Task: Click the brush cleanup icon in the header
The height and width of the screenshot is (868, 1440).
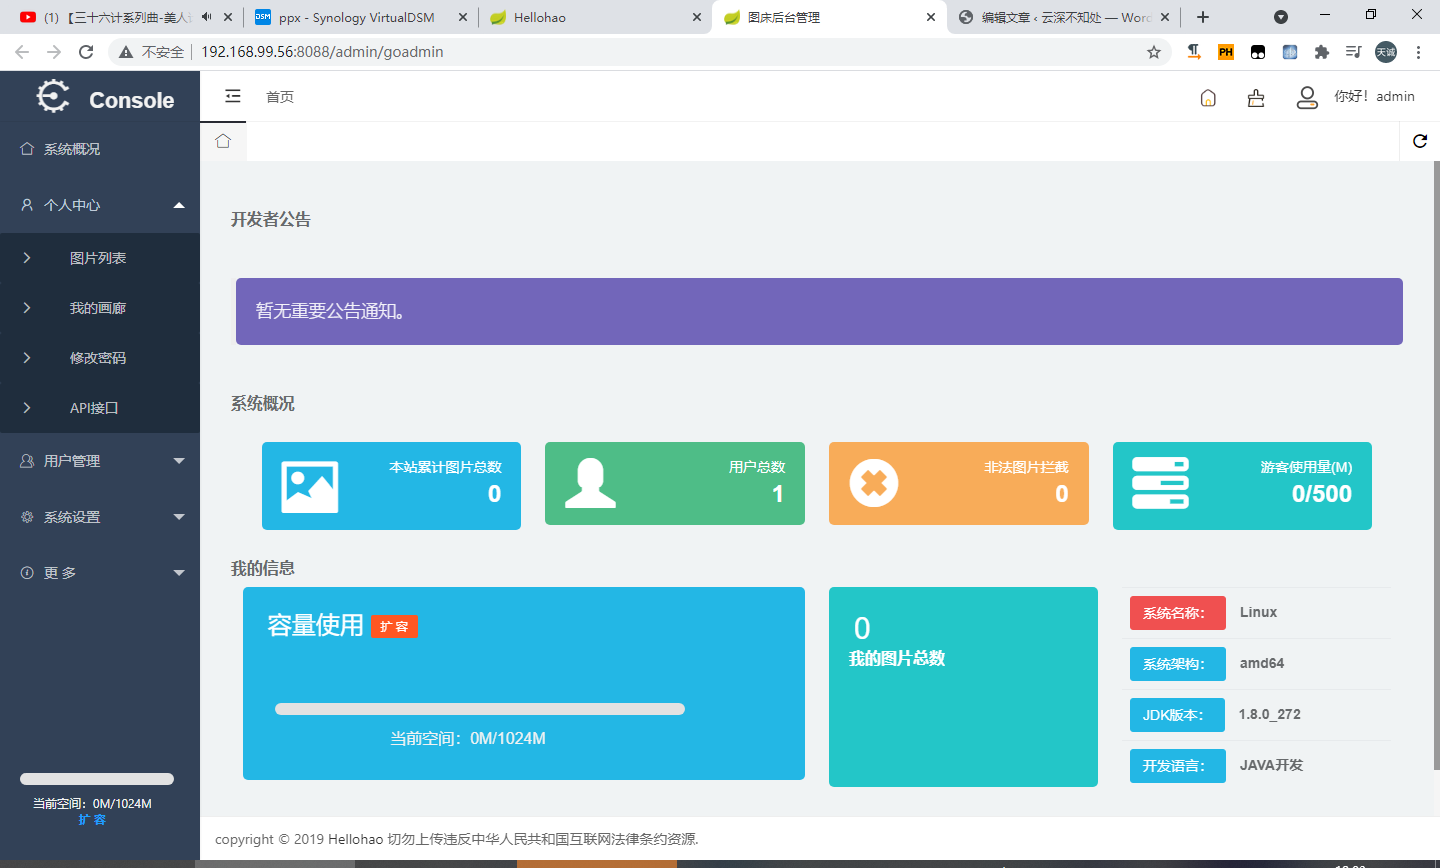Action: pos(1256,96)
